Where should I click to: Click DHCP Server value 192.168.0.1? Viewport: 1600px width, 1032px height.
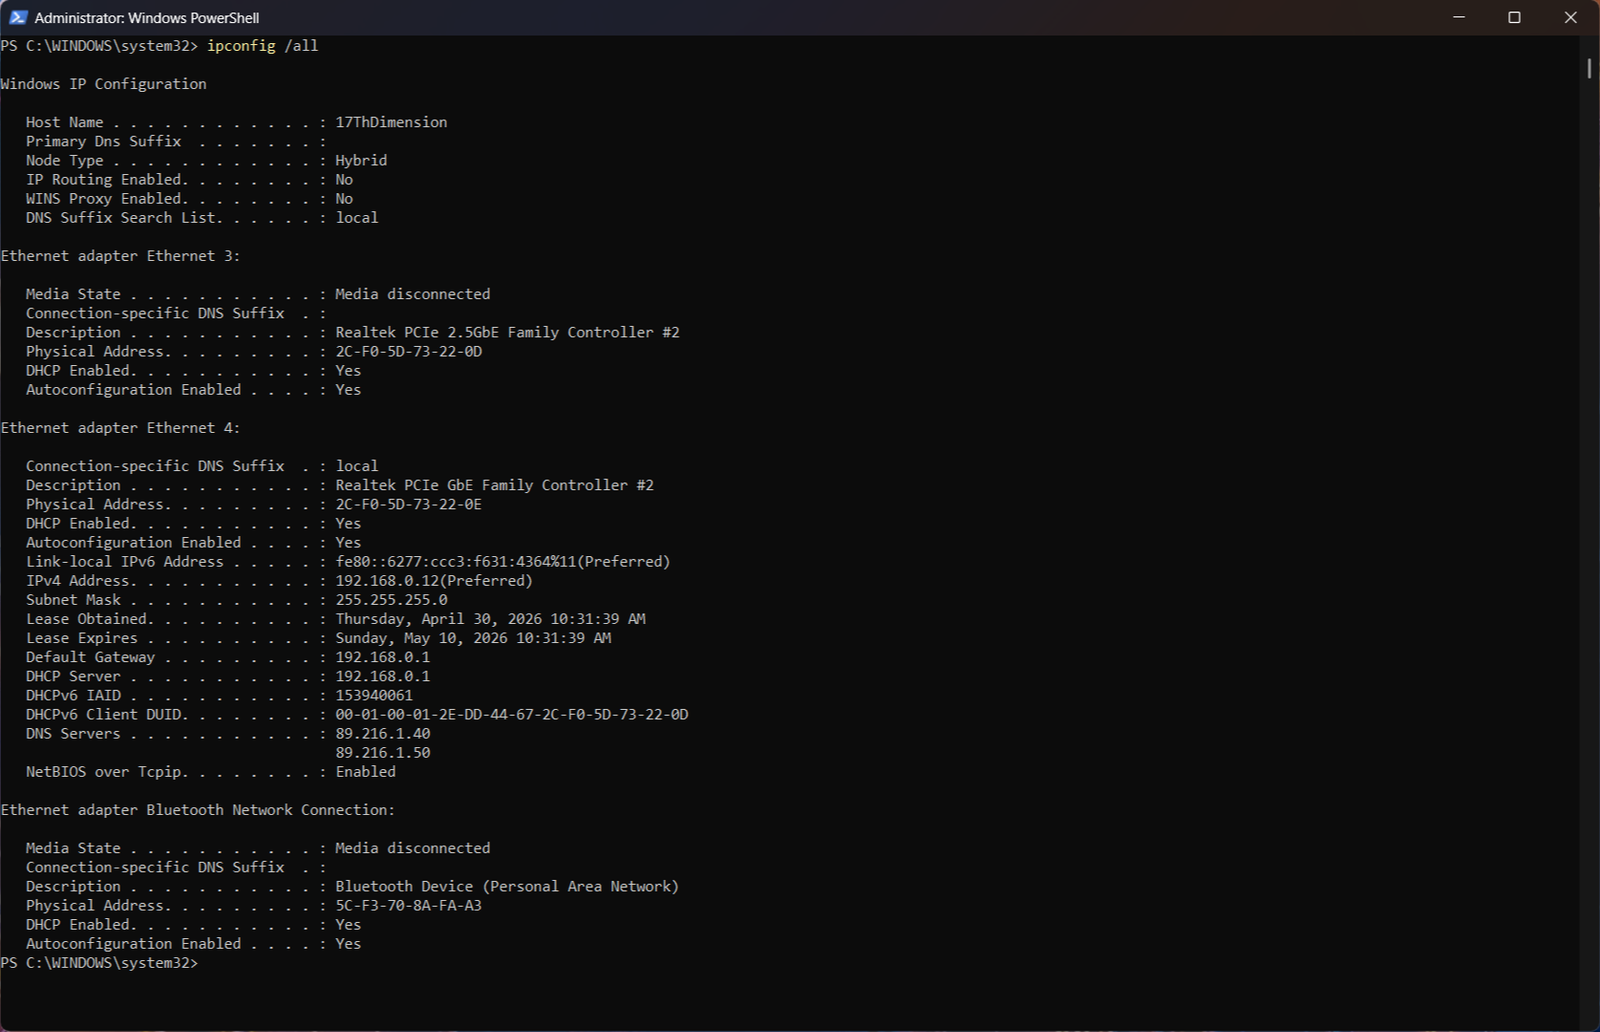coord(383,676)
